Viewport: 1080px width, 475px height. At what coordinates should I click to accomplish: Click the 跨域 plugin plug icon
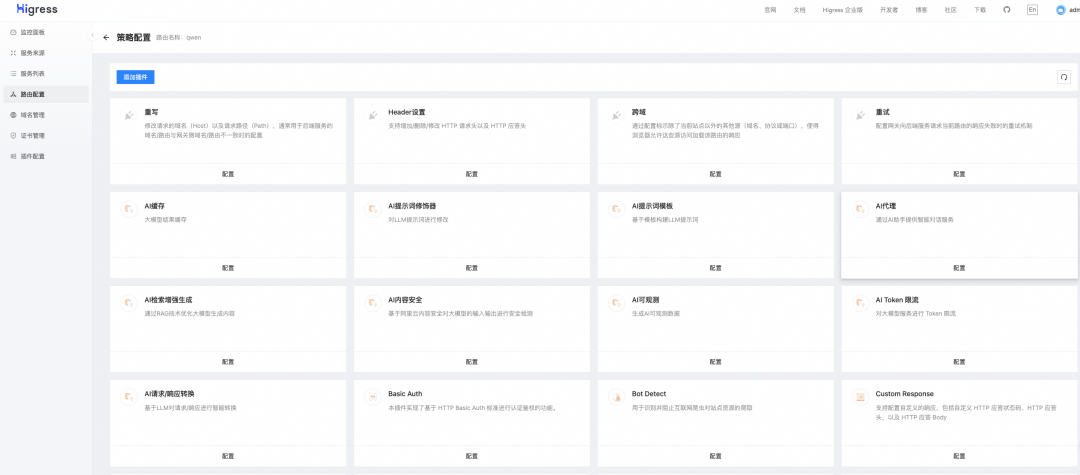[x=616, y=116]
